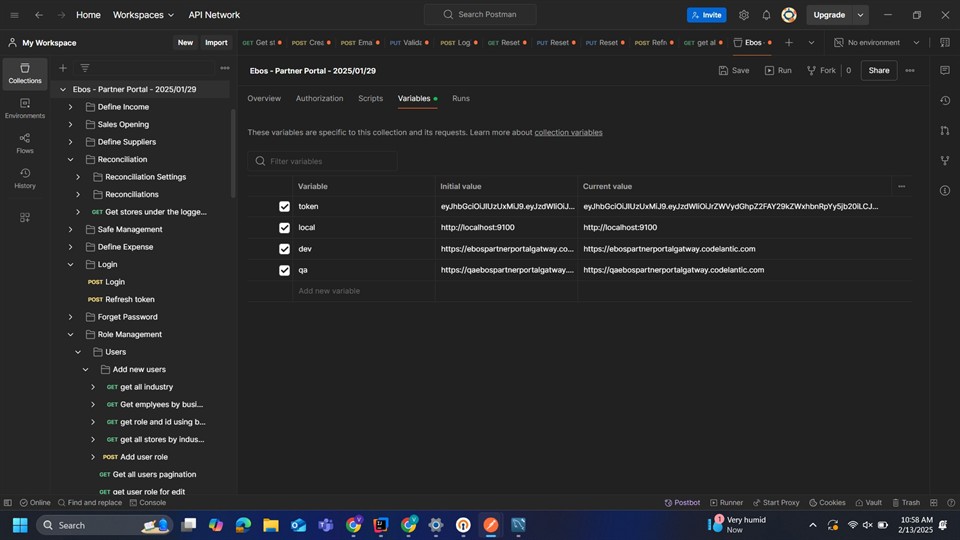
Task: Disable the qa variable checkbox
Action: [284, 270]
